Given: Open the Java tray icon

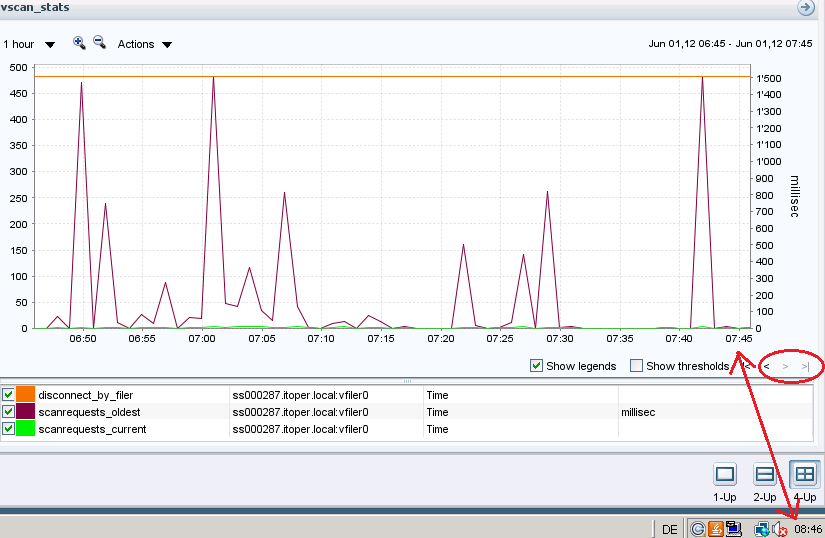Looking at the screenshot, I should [x=715, y=529].
